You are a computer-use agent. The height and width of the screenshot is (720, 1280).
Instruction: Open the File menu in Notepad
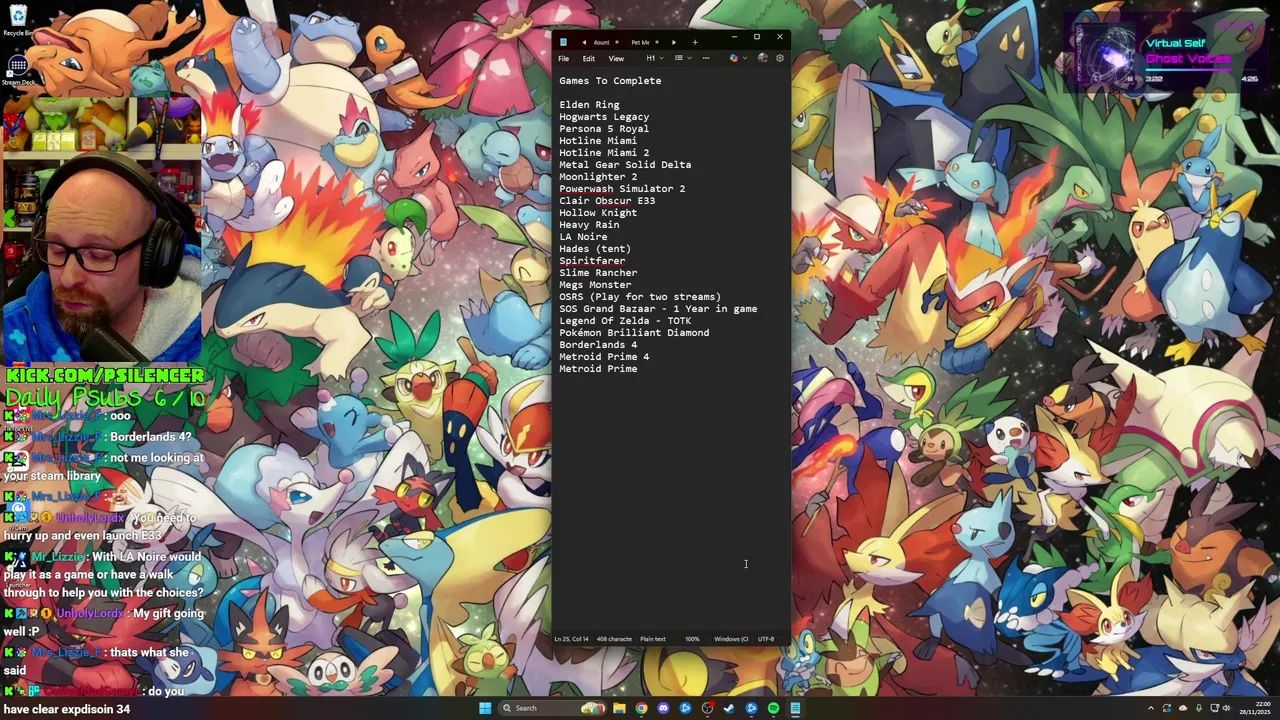(x=564, y=58)
